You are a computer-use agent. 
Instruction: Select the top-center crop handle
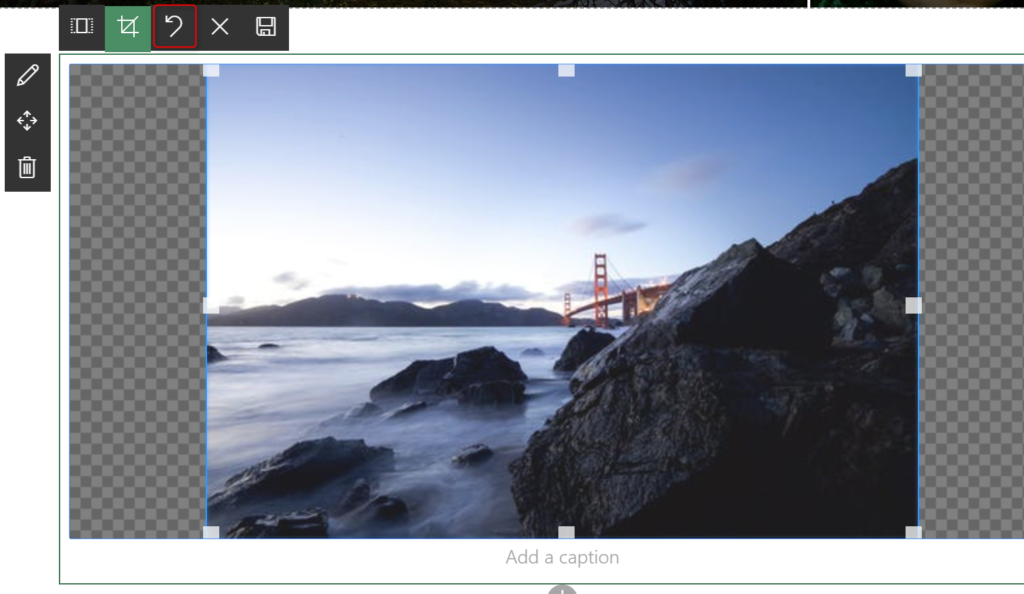point(566,70)
